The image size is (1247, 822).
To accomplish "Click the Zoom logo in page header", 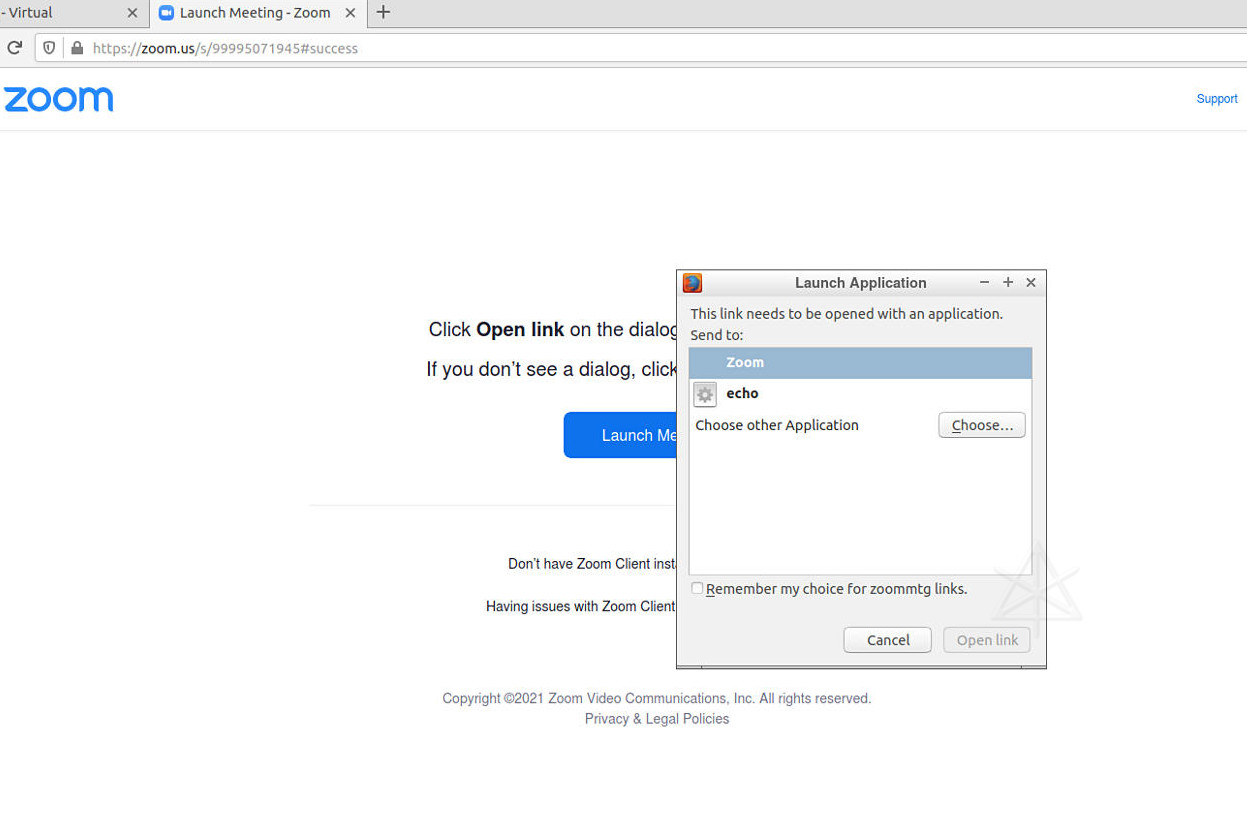I will point(58,99).
